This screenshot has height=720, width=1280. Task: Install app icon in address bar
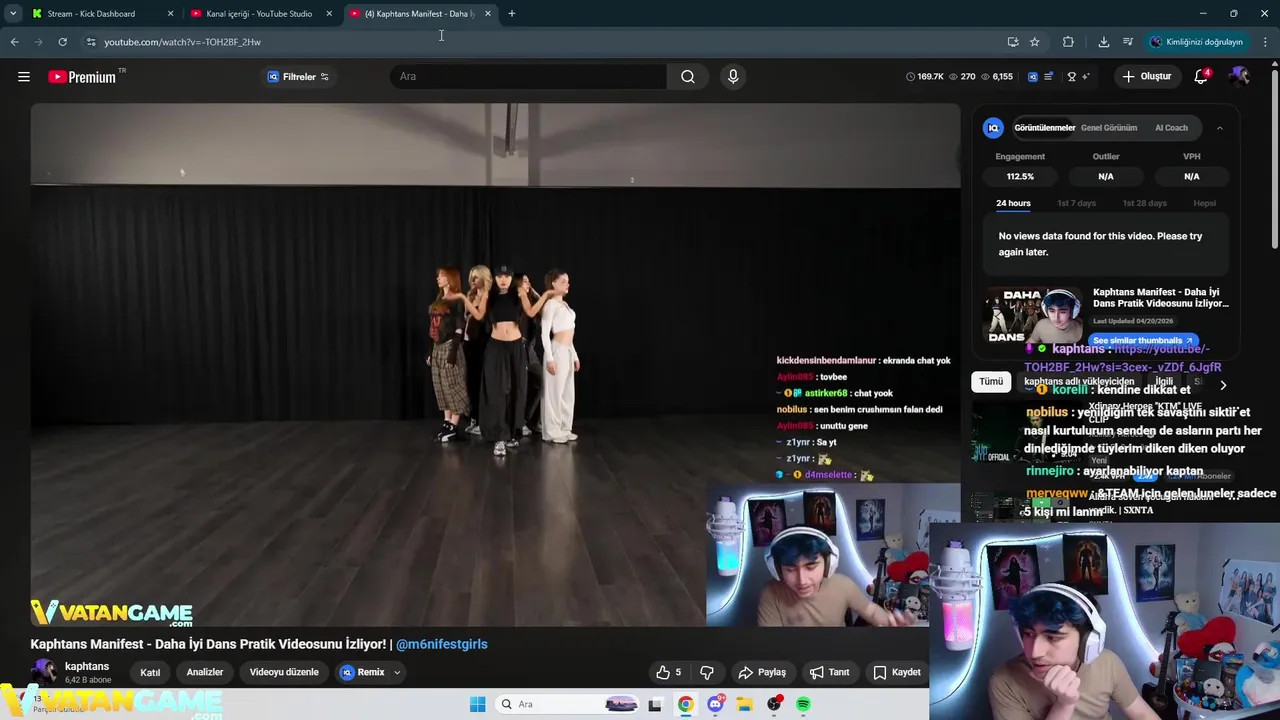[1013, 42]
